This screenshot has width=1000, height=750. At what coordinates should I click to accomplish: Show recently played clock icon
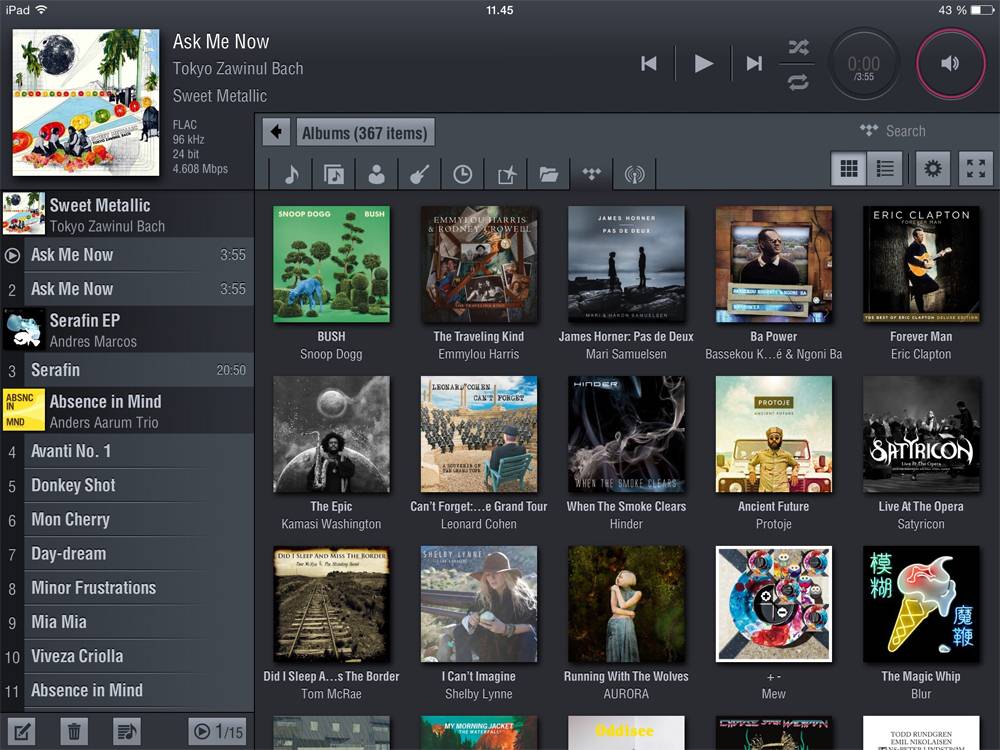tap(462, 173)
